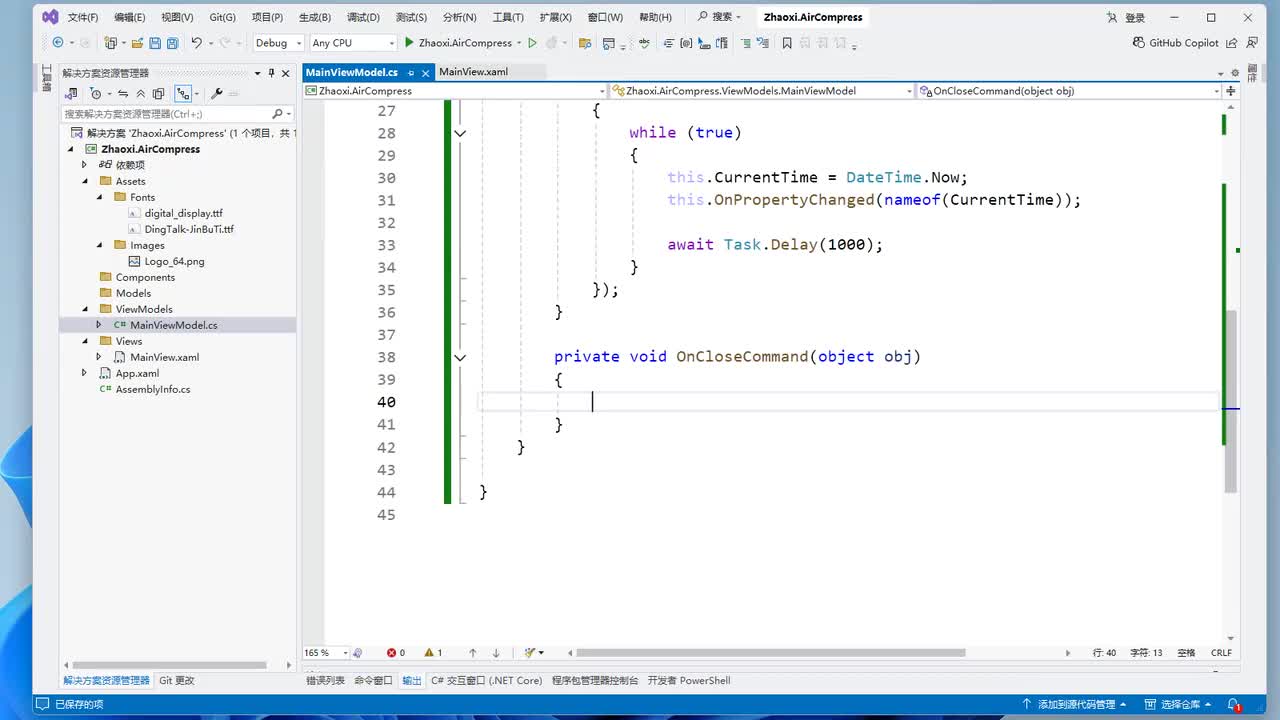Open the OnCloseCommand member navigation dropdown
The image size is (1280, 720).
point(1069,91)
